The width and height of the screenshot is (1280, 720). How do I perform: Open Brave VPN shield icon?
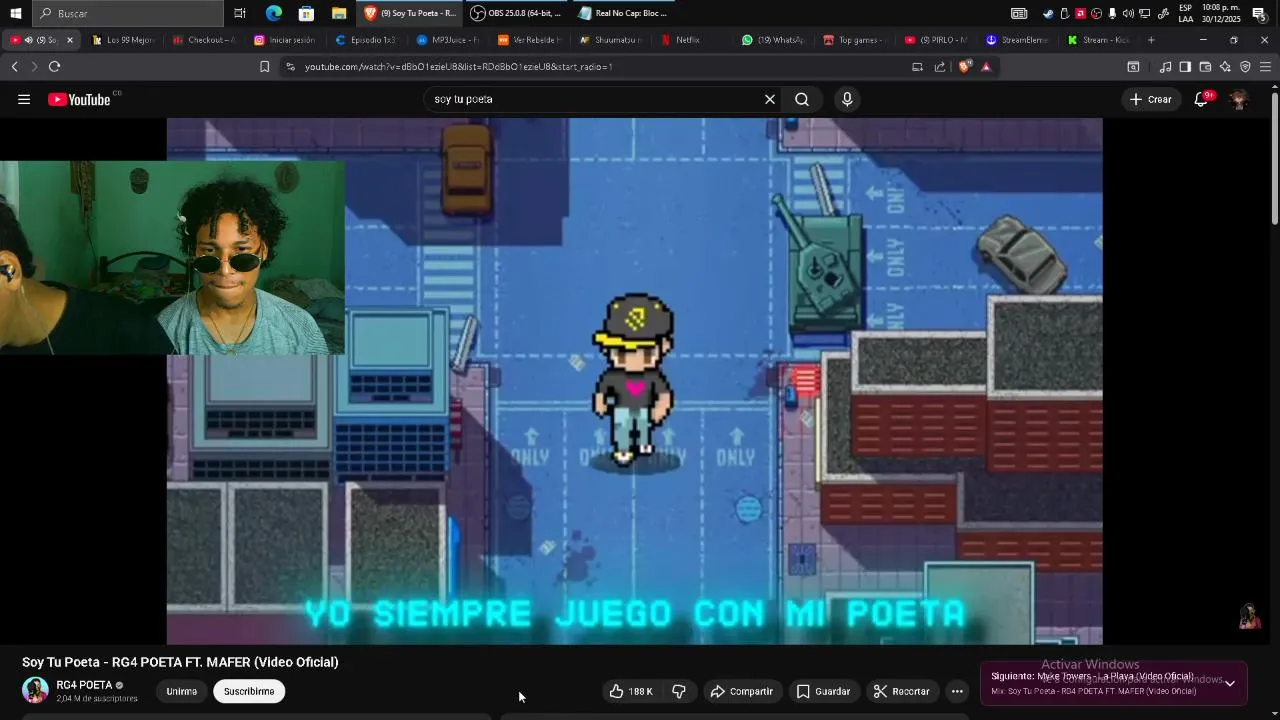pyautogui.click(x=1245, y=67)
